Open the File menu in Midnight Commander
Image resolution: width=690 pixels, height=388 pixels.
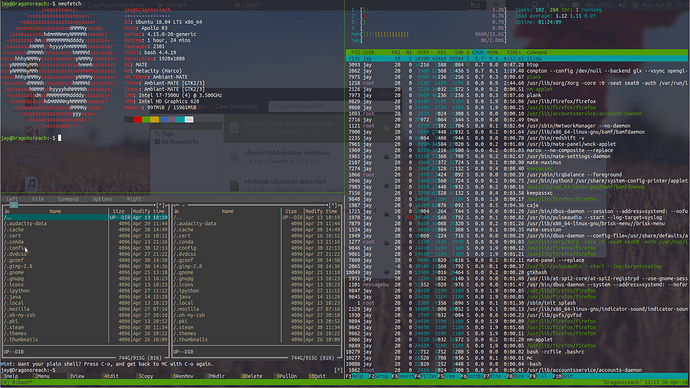tap(38, 199)
